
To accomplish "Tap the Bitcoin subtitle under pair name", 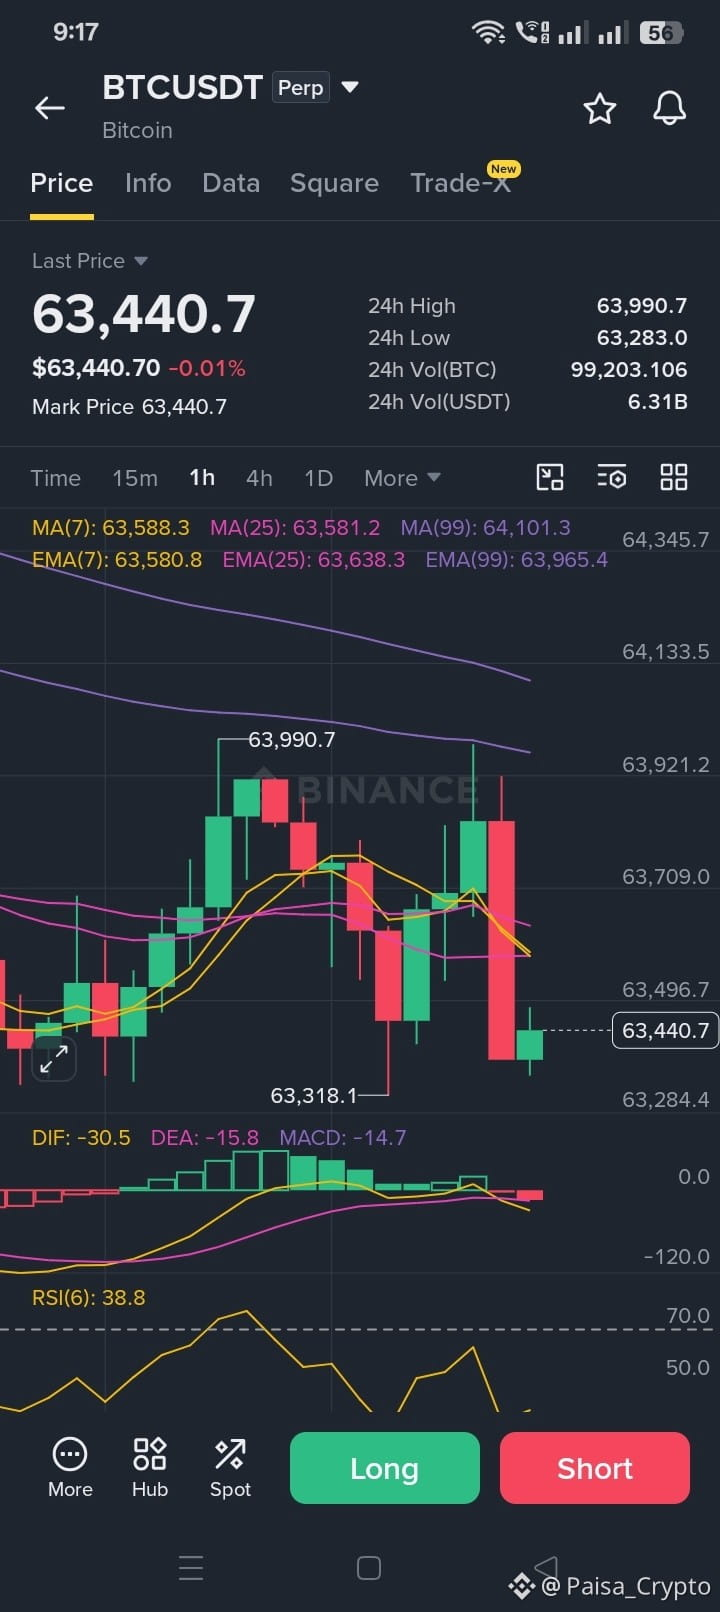I will tap(137, 130).
